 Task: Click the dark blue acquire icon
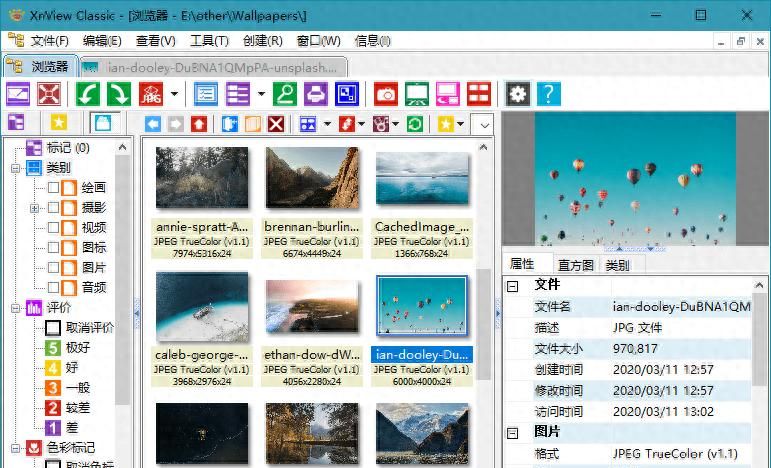click(x=347, y=94)
